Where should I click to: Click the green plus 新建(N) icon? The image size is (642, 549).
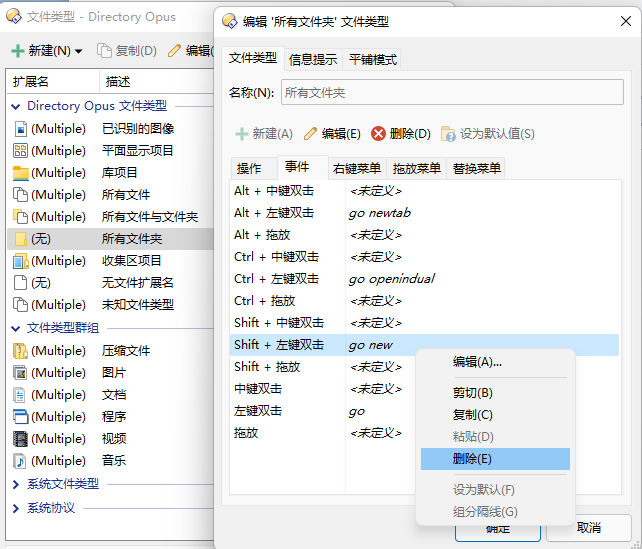(18, 51)
